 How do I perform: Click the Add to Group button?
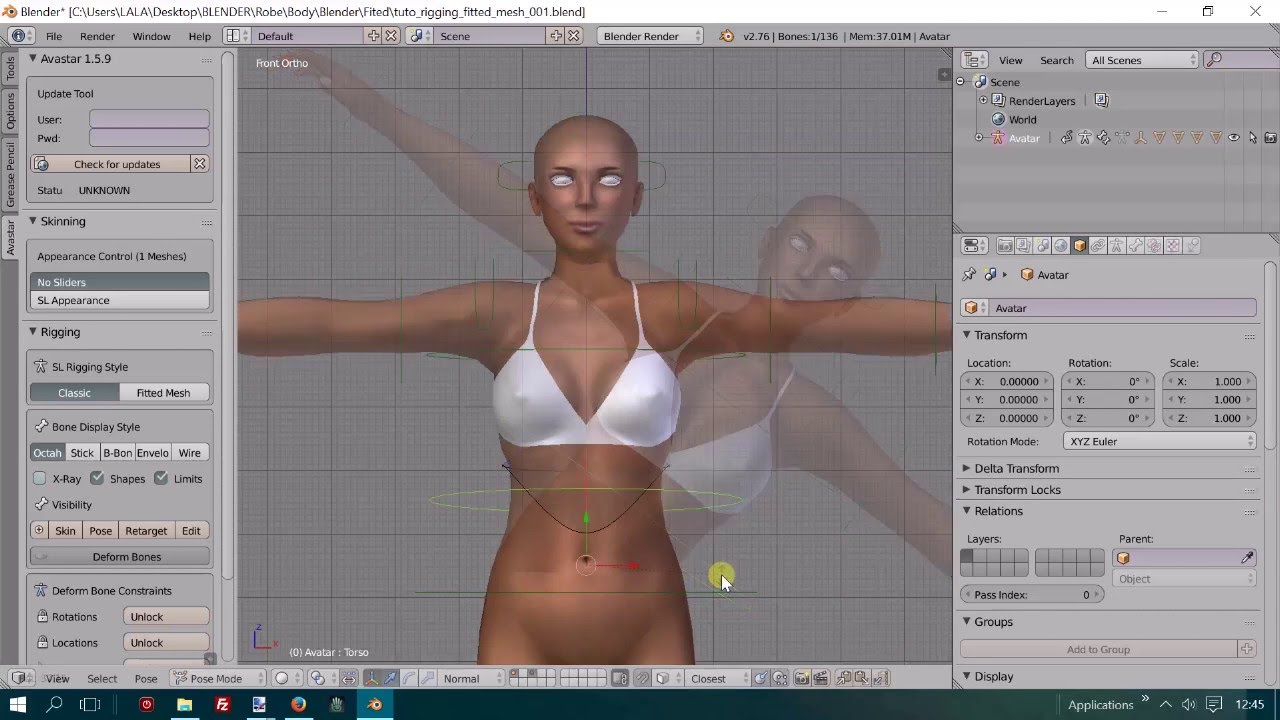(x=1098, y=649)
